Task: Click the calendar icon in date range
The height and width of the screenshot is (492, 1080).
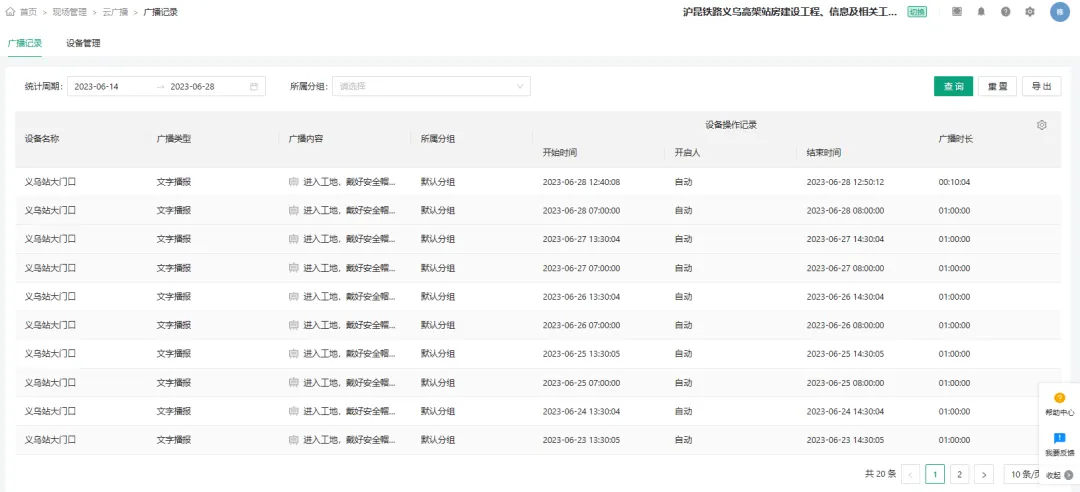Action: [253, 86]
